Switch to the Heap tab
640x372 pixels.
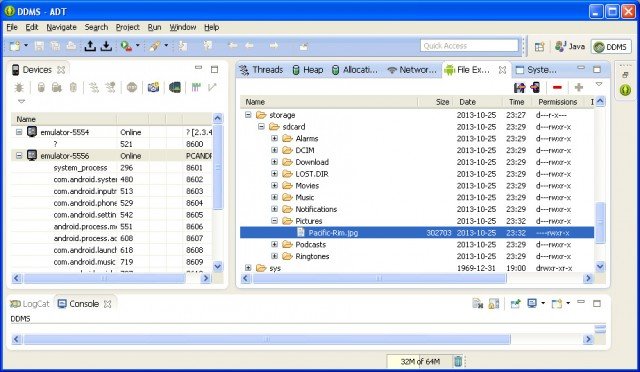308,70
